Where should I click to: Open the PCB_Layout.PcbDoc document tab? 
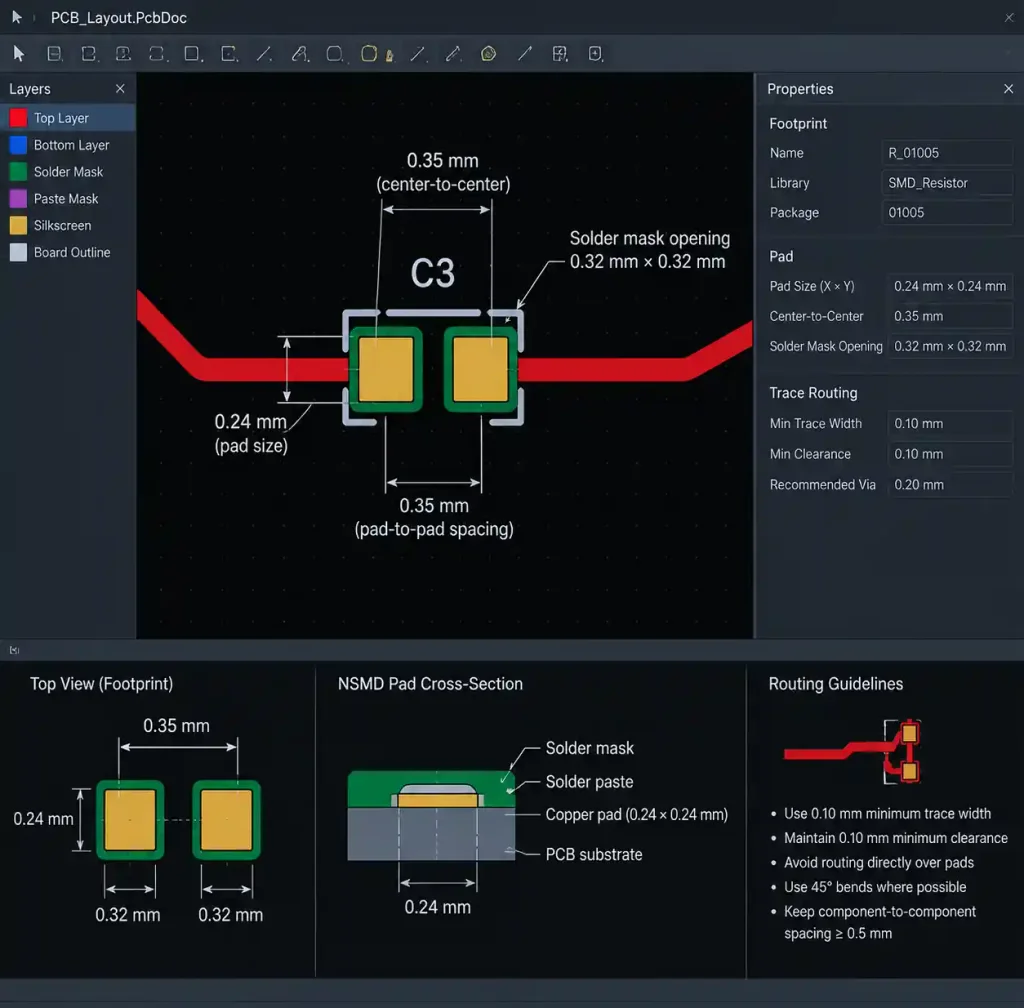click(x=119, y=18)
